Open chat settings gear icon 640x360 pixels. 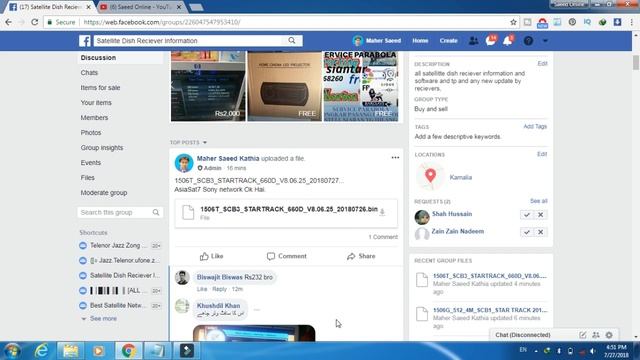[609, 335]
